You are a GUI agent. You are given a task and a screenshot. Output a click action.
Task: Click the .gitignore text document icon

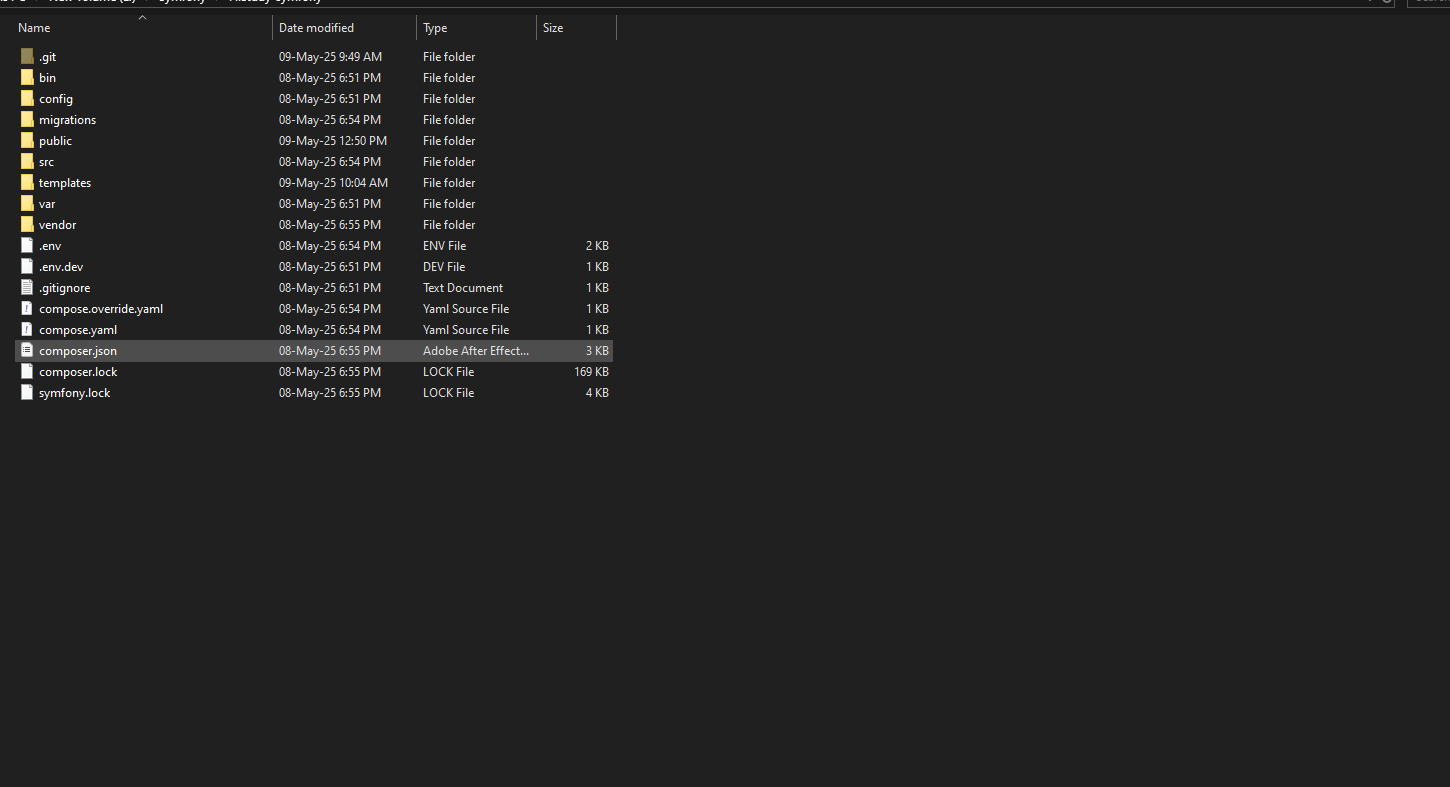(27, 288)
